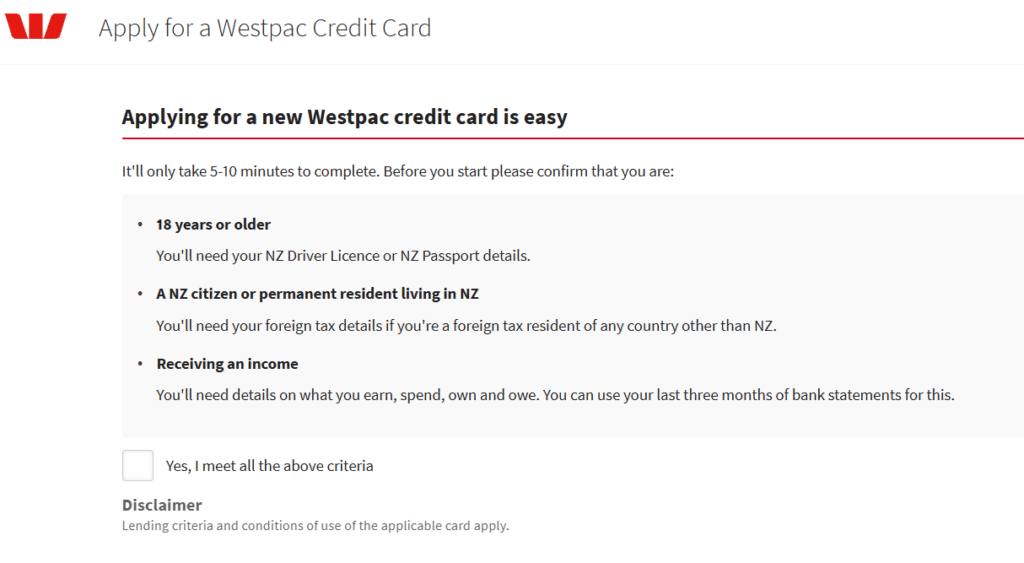This screenshot has width=1024, height=563.
Task: Click the red Westpac logo
Action: (x=36, y=26)
